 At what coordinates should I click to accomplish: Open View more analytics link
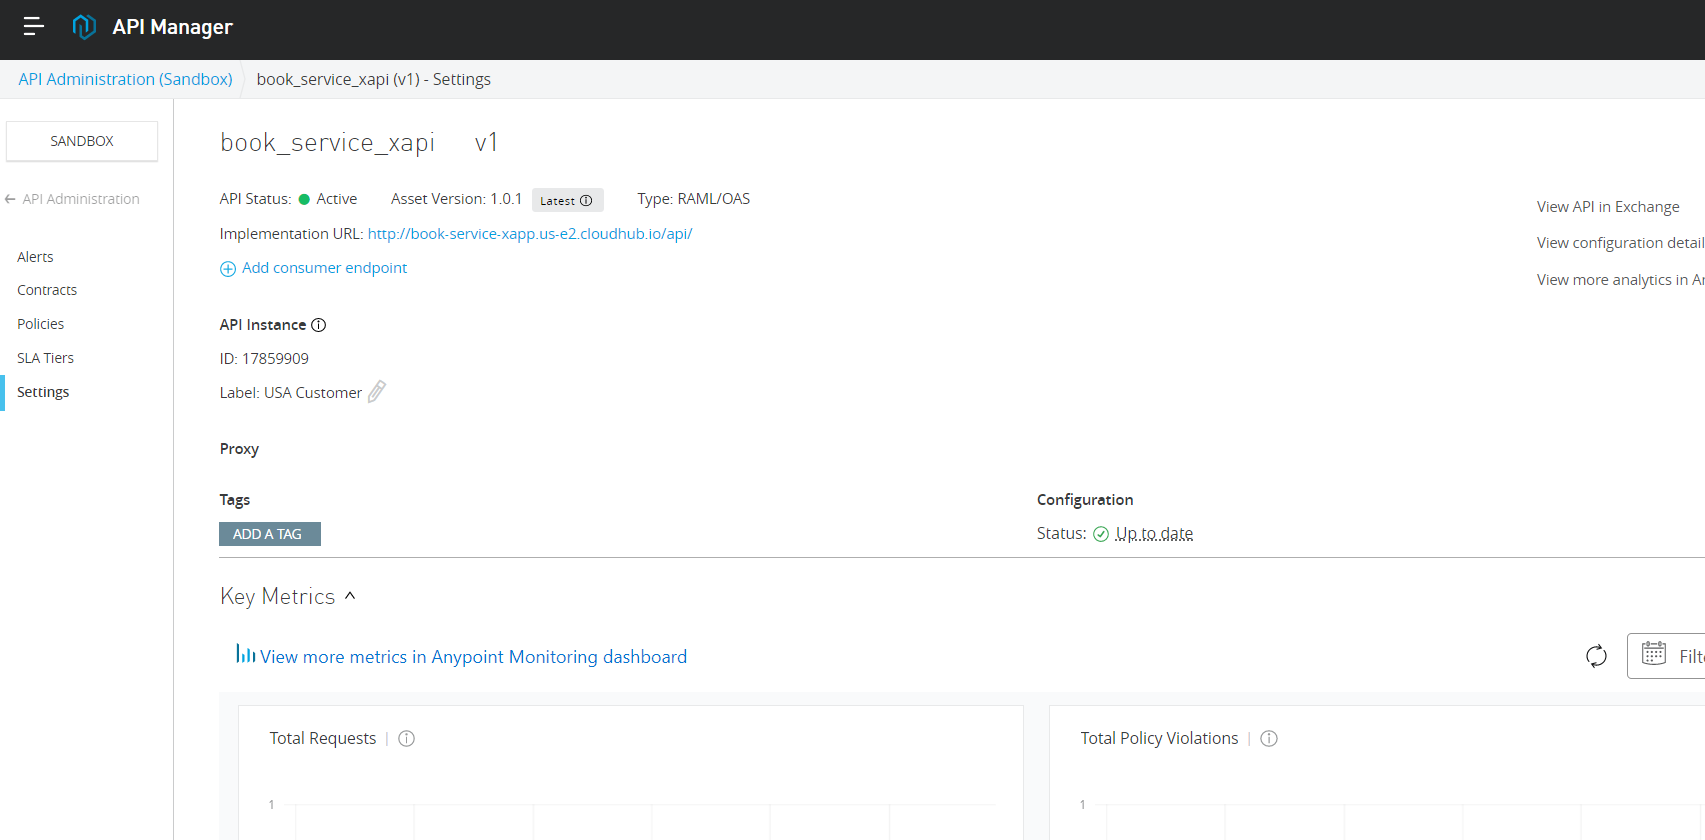[x=1621, y=280]
